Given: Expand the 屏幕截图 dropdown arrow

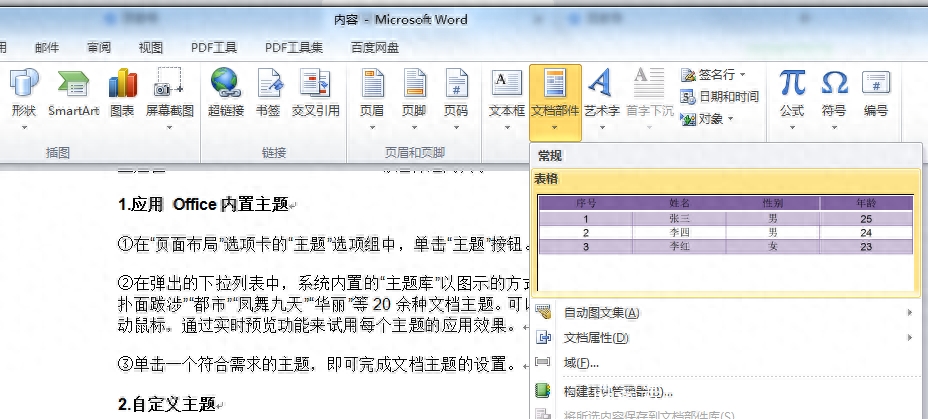Looking at the screenshot, I should [170, 127].
